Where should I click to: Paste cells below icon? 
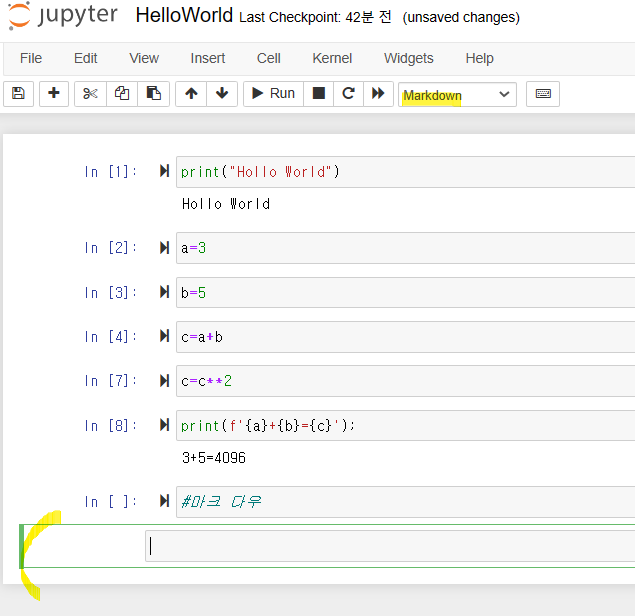point(153,94)
